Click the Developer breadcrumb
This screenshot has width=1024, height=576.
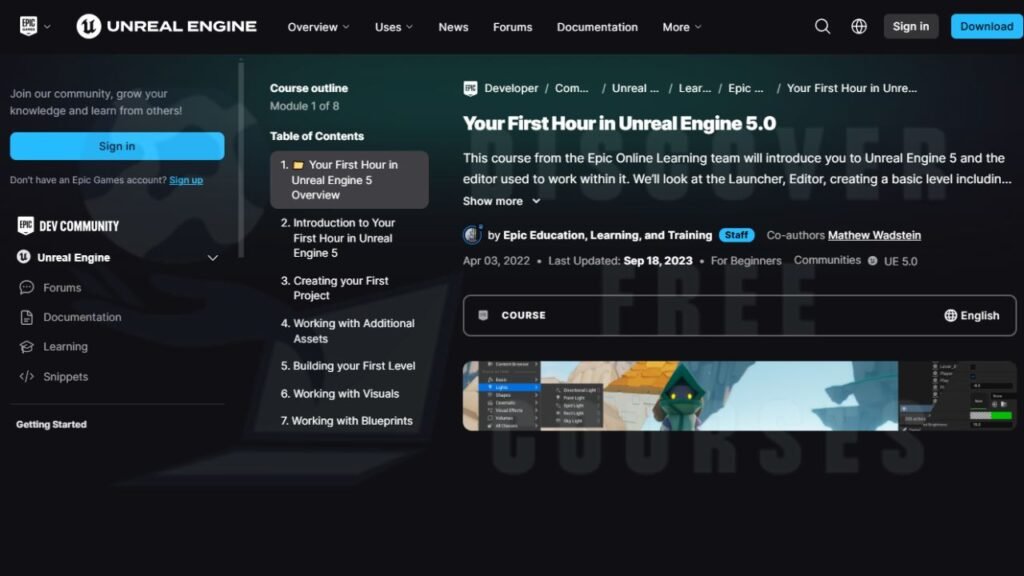click(511, 88)
